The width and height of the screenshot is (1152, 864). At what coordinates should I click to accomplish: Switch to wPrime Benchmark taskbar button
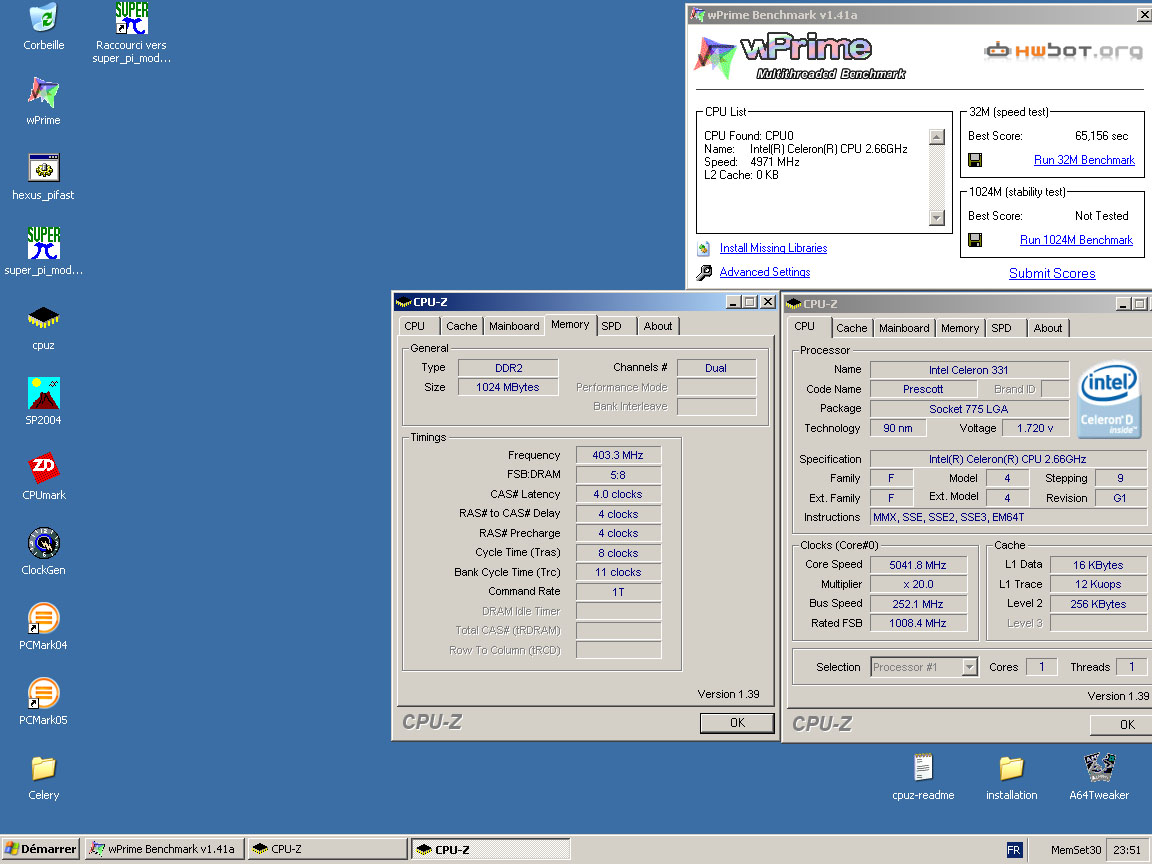(164, 849)
